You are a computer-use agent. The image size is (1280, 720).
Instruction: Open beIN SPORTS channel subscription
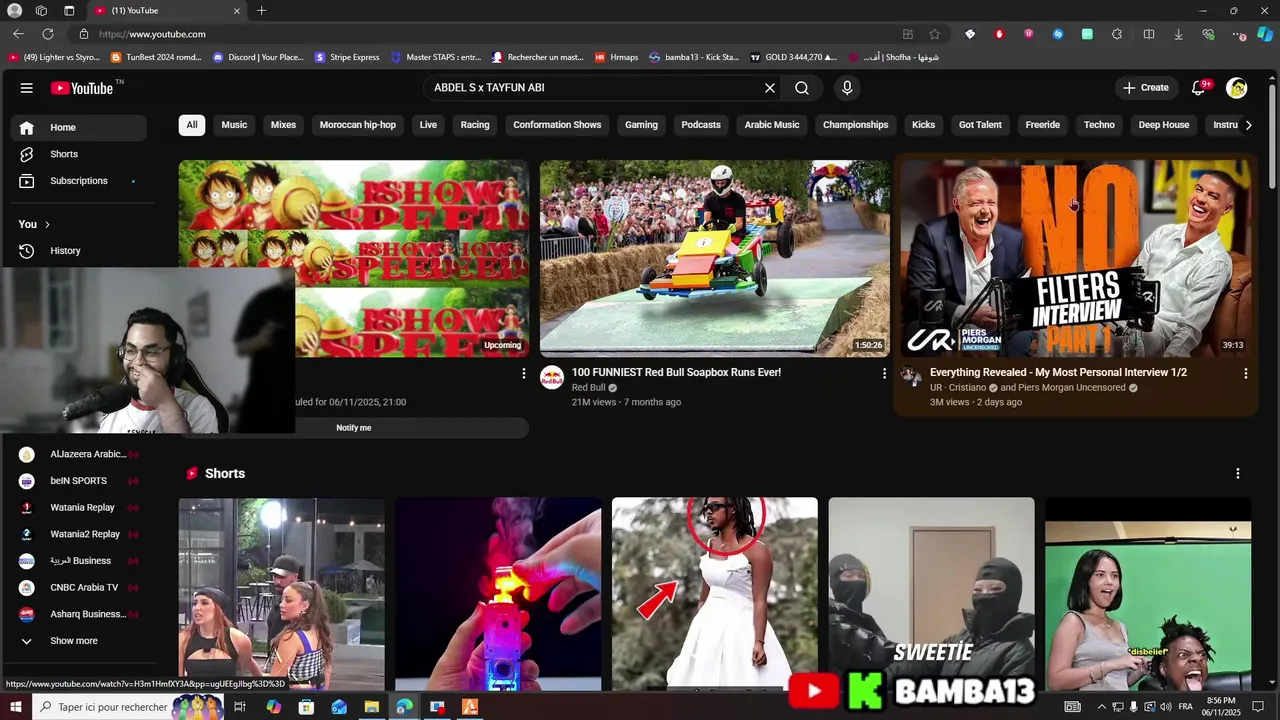(x=79, y=481)
